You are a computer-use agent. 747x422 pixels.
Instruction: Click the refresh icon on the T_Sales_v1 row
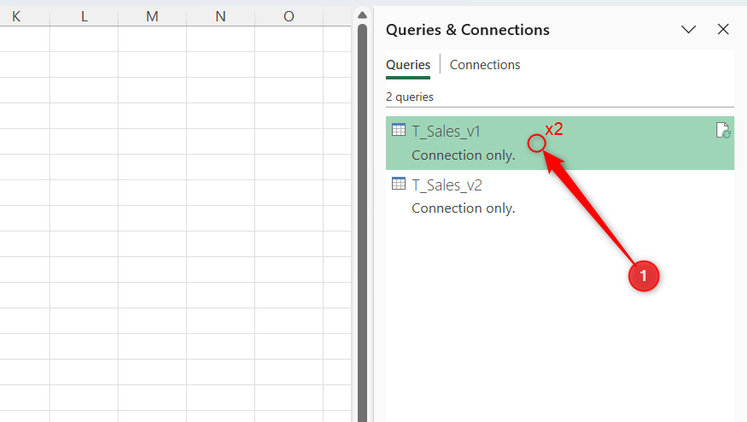723,130
